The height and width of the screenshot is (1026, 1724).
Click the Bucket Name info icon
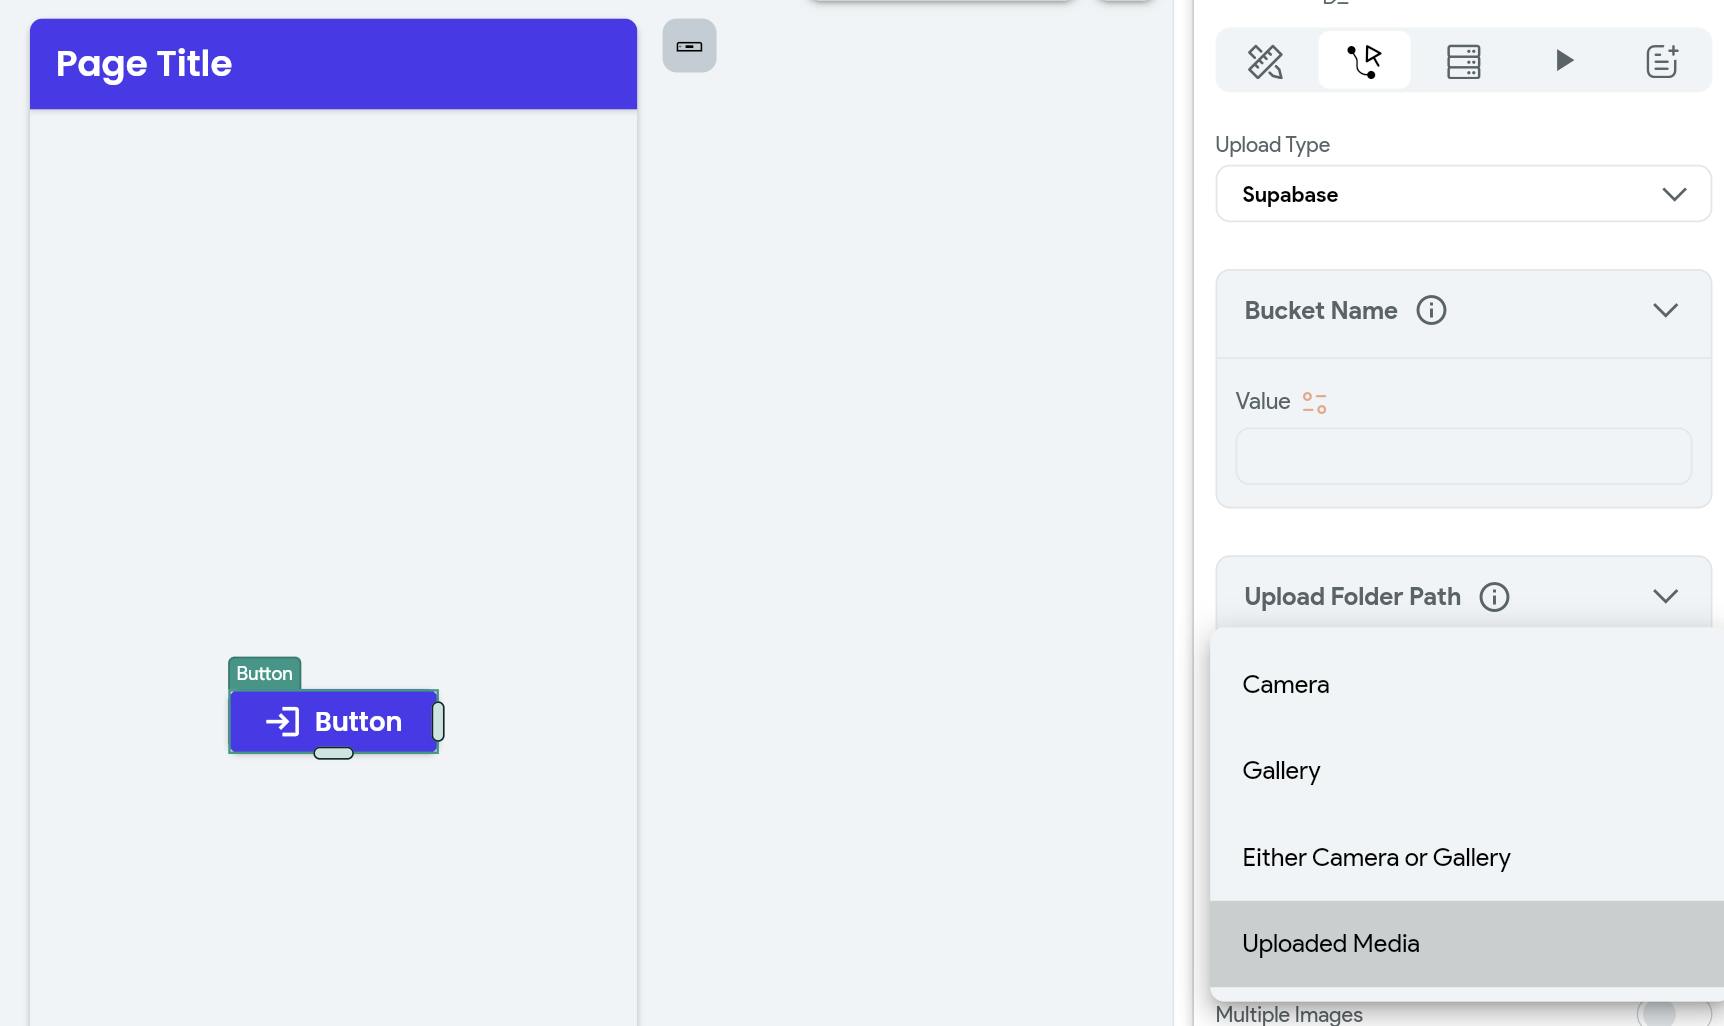coord(1431,310)
